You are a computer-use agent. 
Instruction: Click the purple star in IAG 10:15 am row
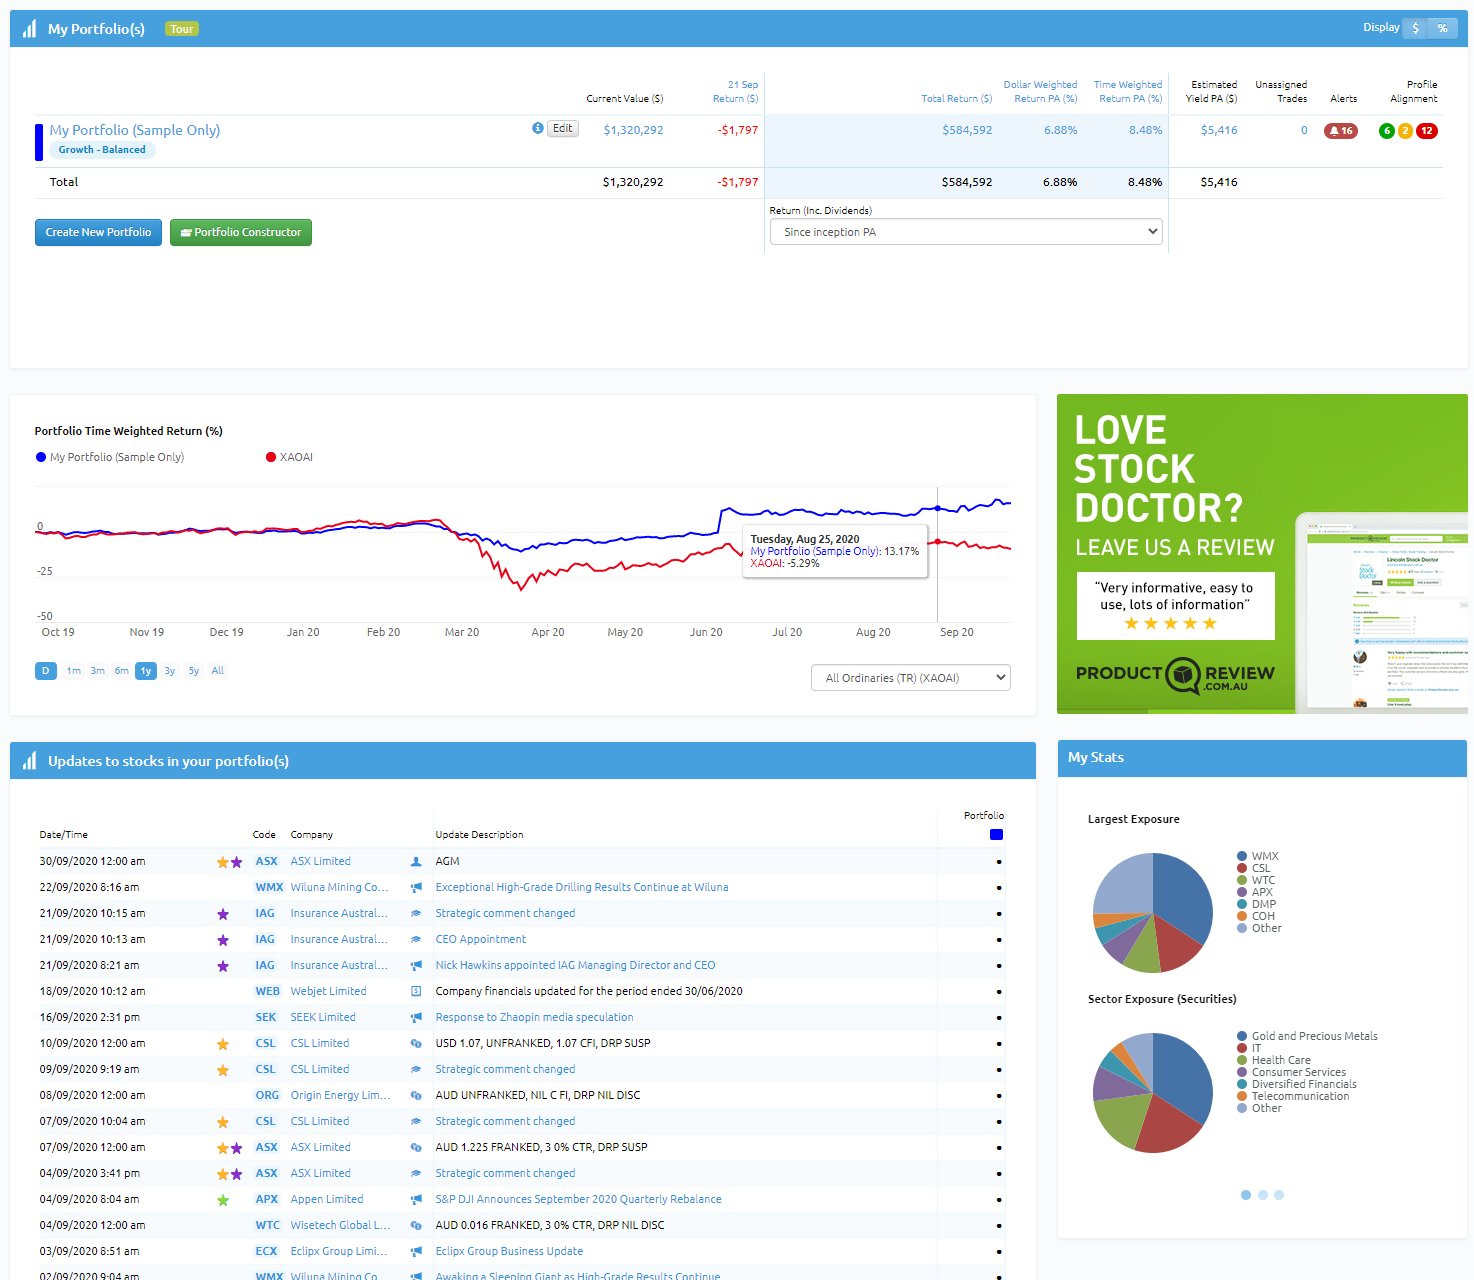[x=223, y=914]
